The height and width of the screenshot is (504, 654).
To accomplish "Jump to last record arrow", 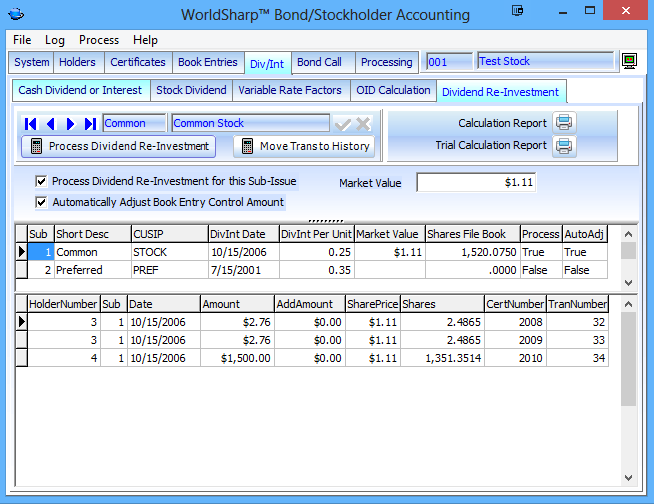I will [90, 124].
